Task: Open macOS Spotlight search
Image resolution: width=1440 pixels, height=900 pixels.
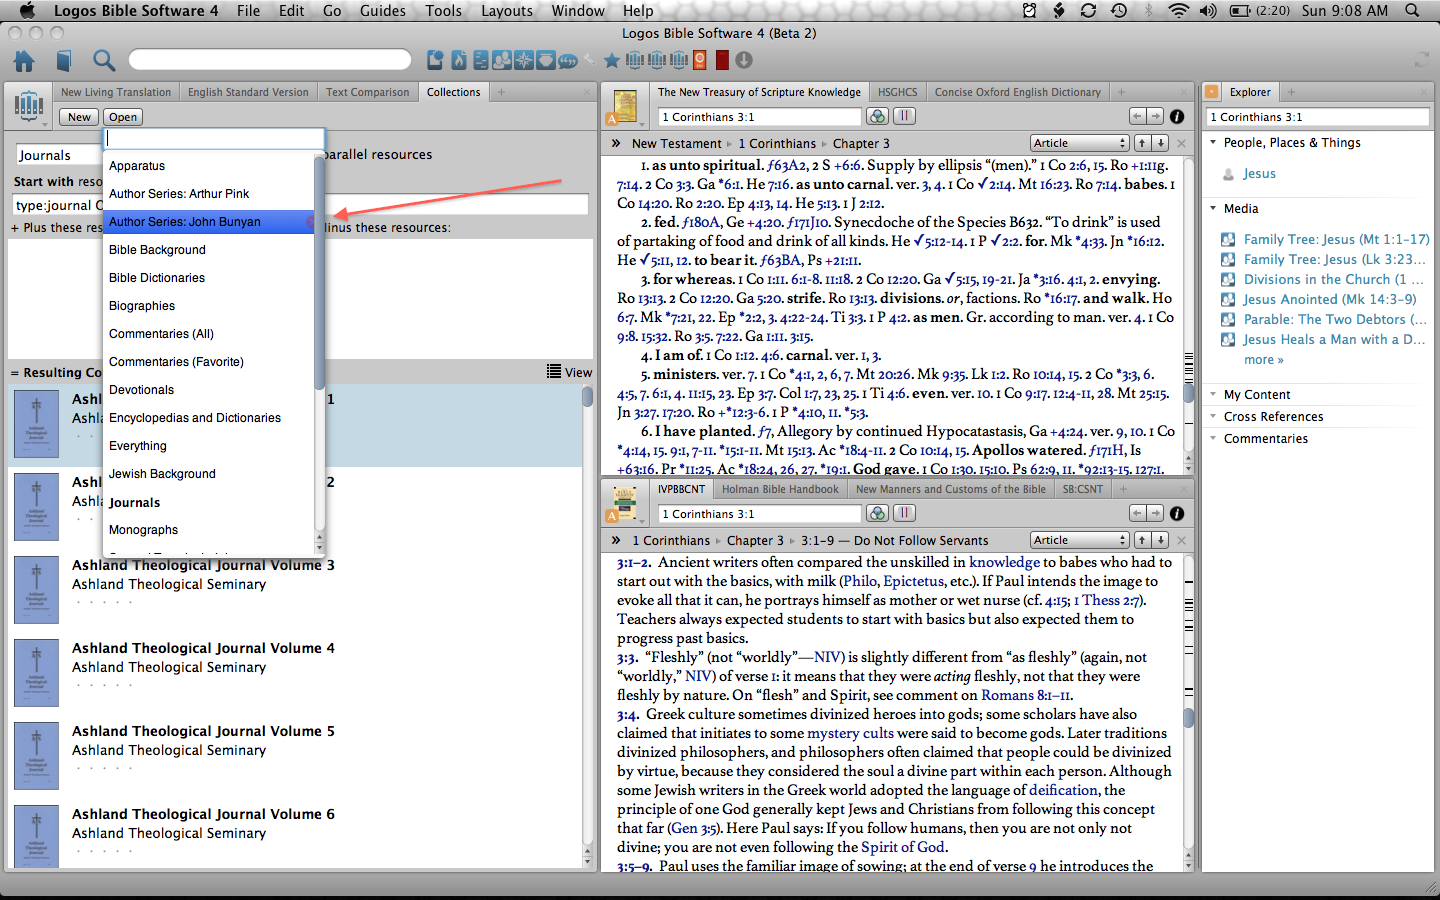Action: pos(1412,11)
